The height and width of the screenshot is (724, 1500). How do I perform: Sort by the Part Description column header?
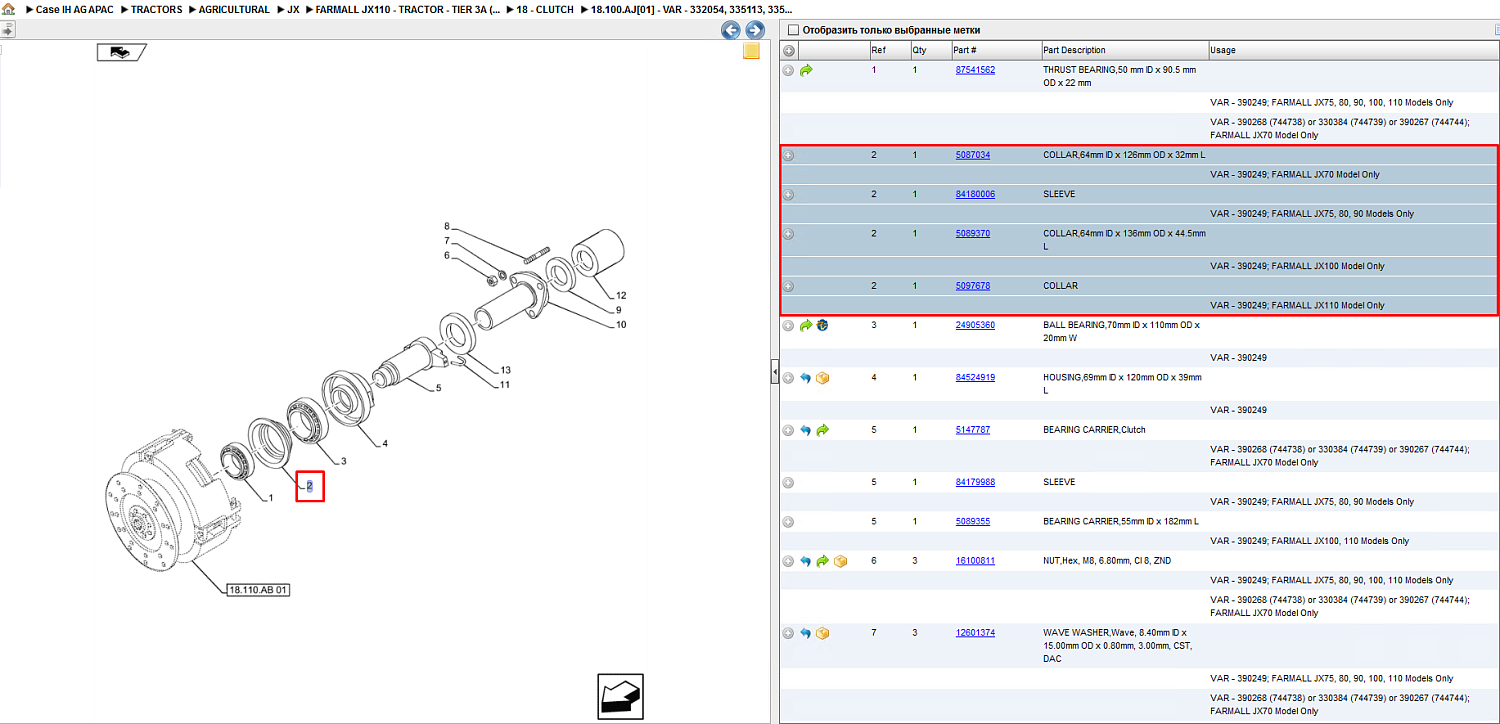pyautogui.click(x=1125, y=50)
